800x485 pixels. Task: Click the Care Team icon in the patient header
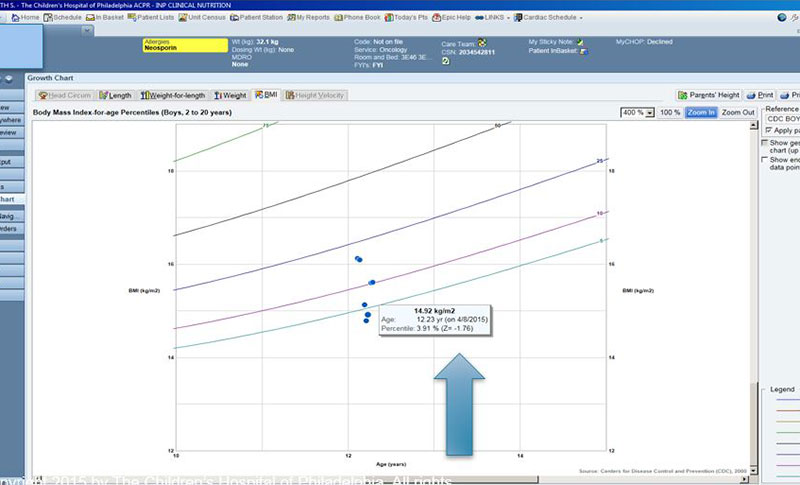point(482,43)
